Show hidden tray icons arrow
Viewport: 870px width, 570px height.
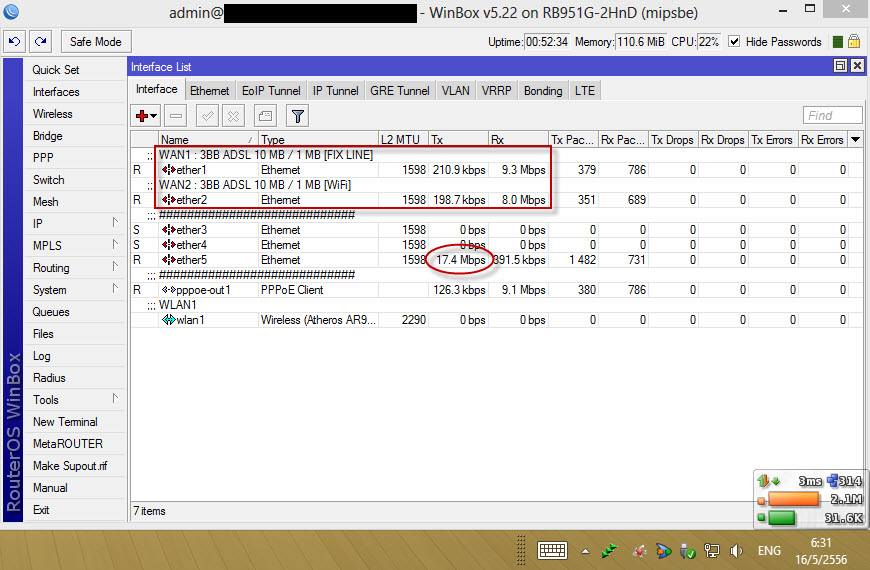point(585,551)
